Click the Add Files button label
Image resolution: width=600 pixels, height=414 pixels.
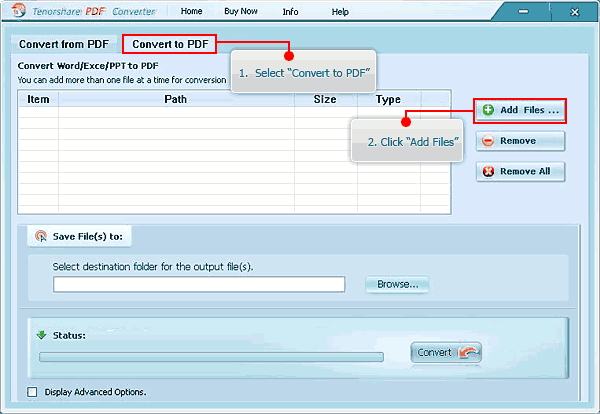[530, 110]
